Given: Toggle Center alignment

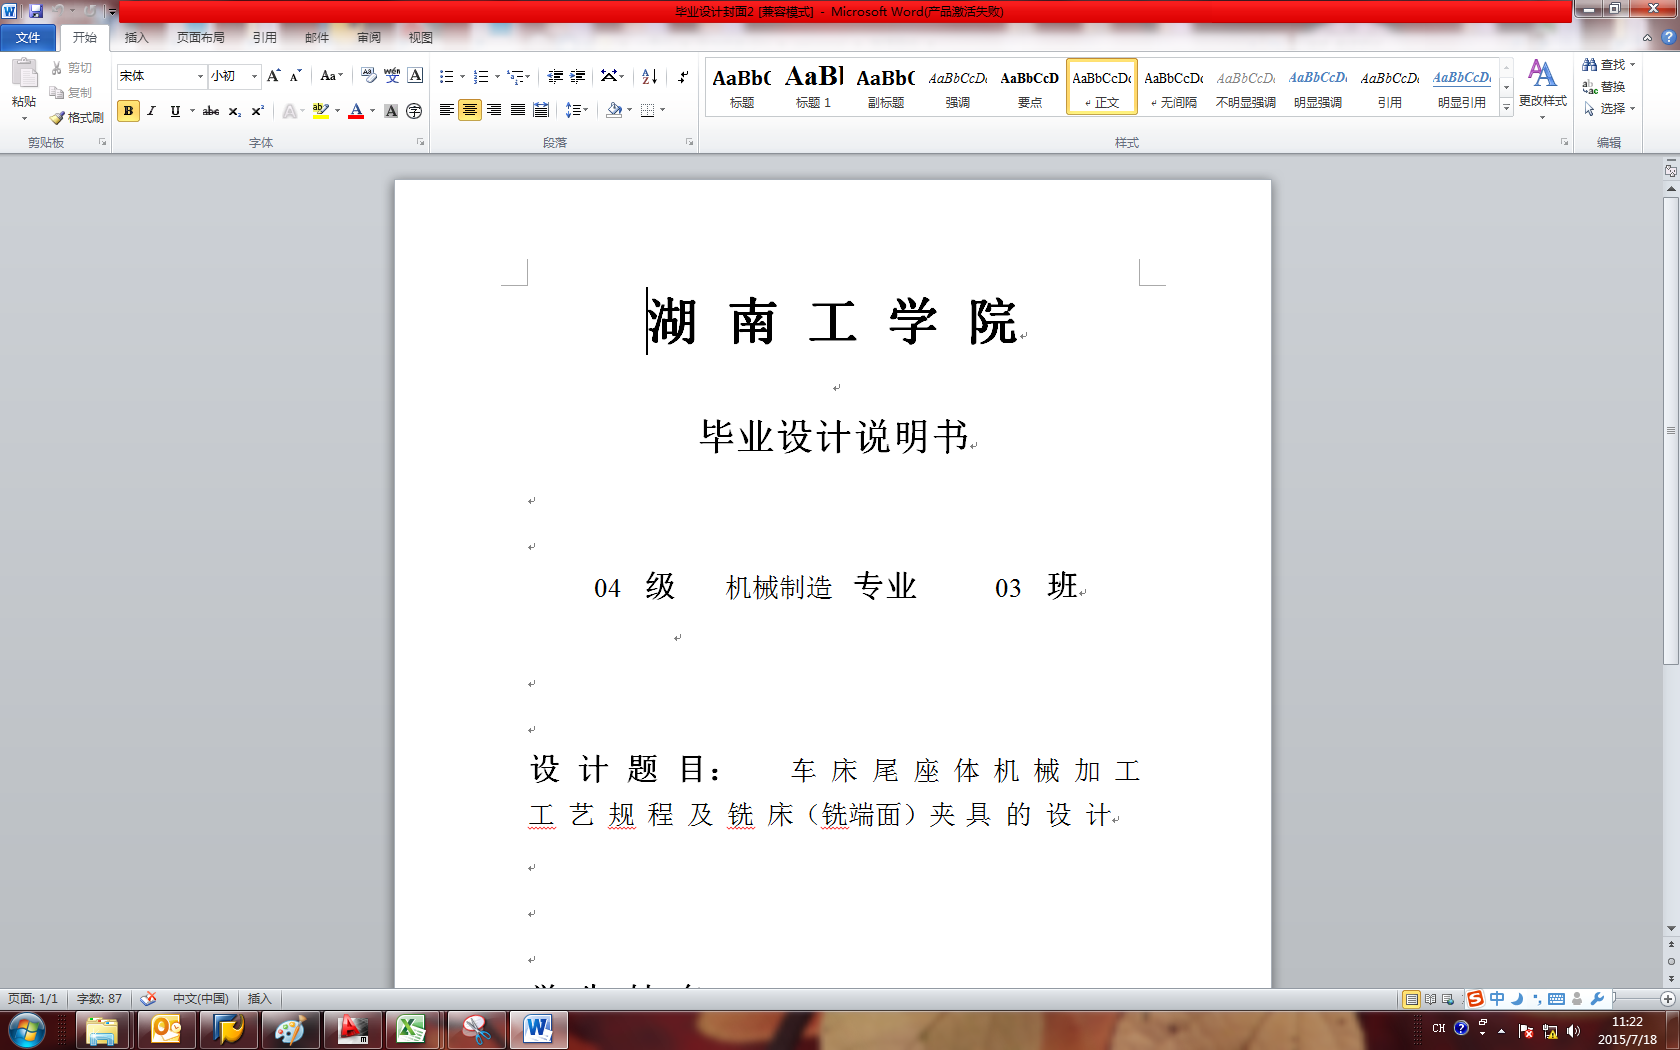Looking at the screenshot, I should [470, 110].
